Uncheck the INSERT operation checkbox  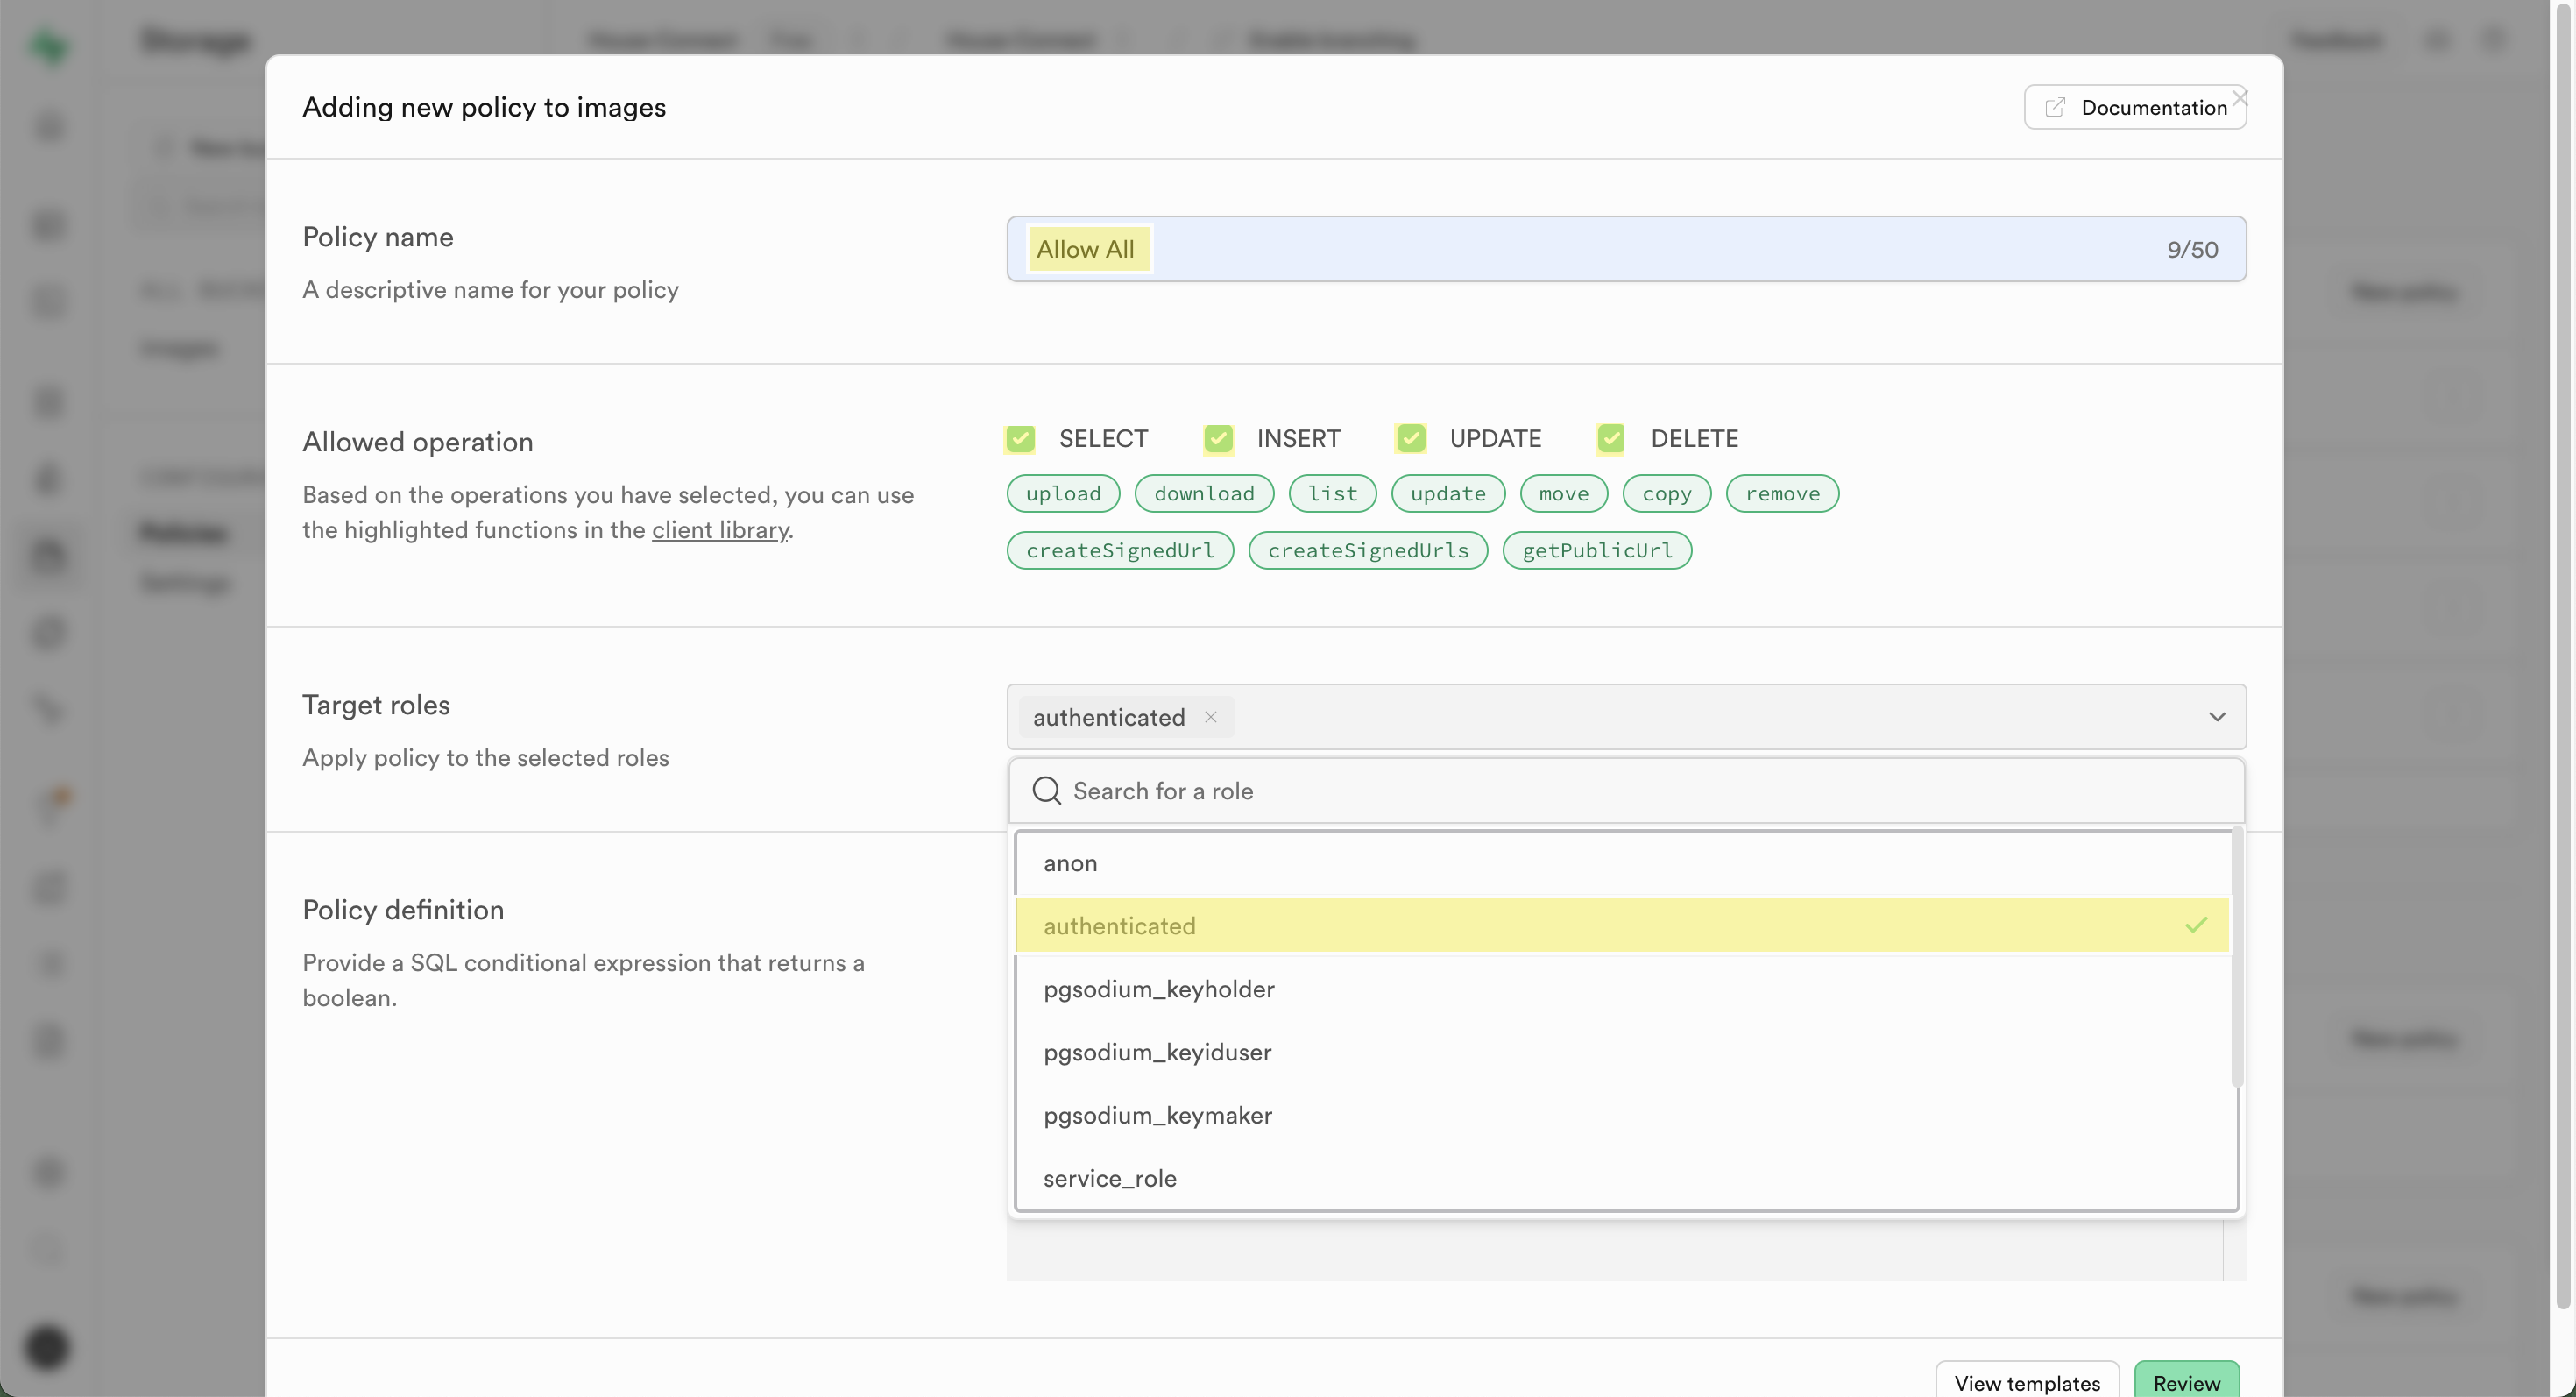pos(1218,439)
